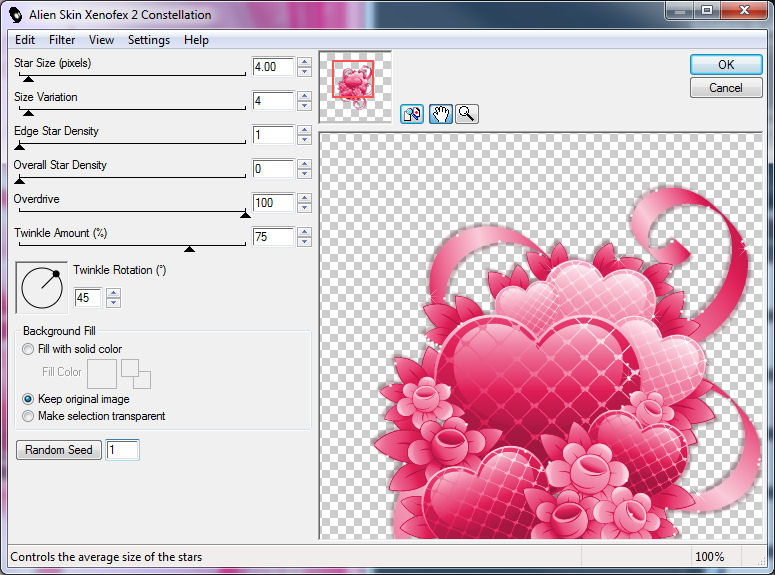Decrease Edge Star Density with down arrow
Viewport: 775px width, 575px height.
[x=304, y=139]
